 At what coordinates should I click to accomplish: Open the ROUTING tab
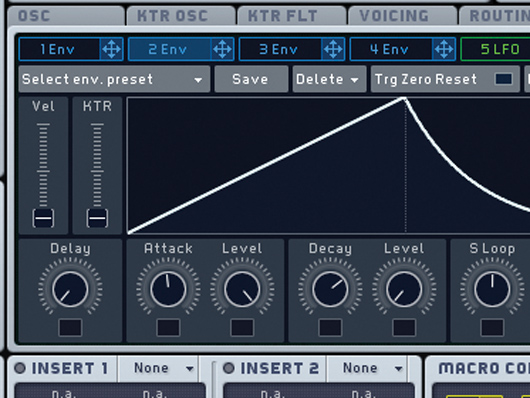pyautogui.click(x=495, y=16)
